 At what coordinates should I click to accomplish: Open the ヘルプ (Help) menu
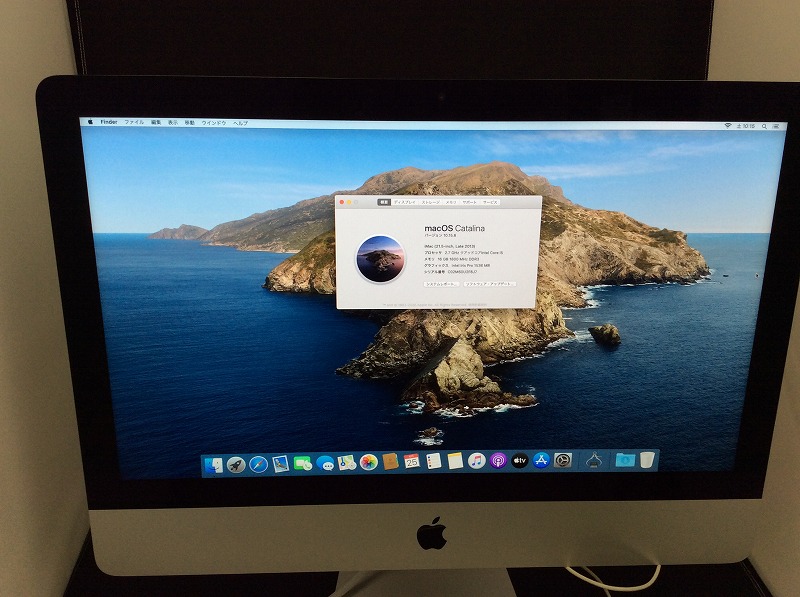[240, 123]
